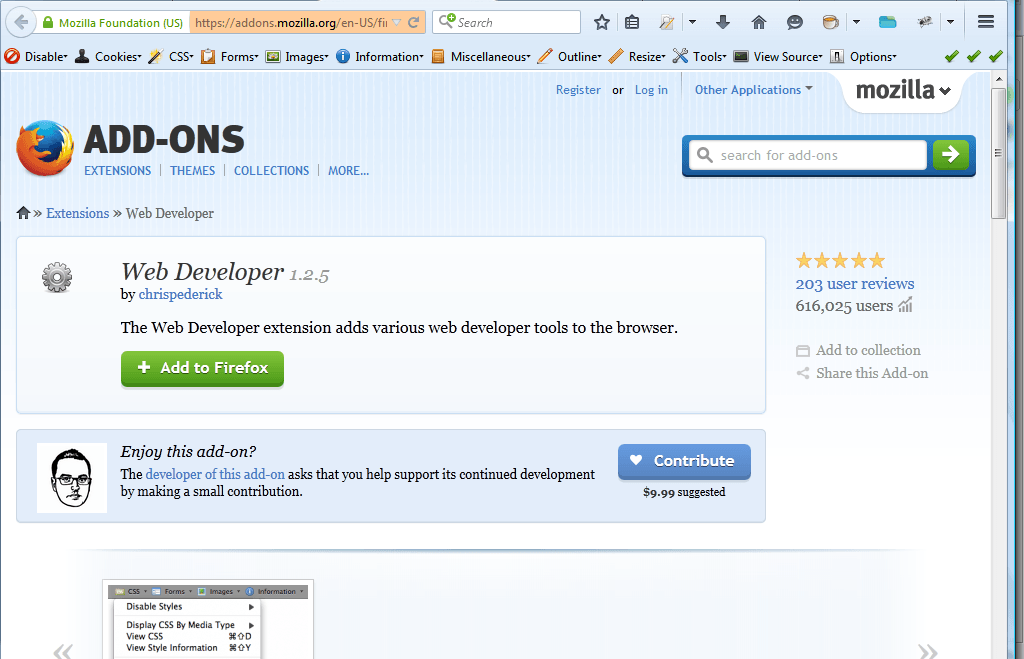Go to the EXTENSIONS section
Screen dimensions: 1024x659
tap(118, 170)
